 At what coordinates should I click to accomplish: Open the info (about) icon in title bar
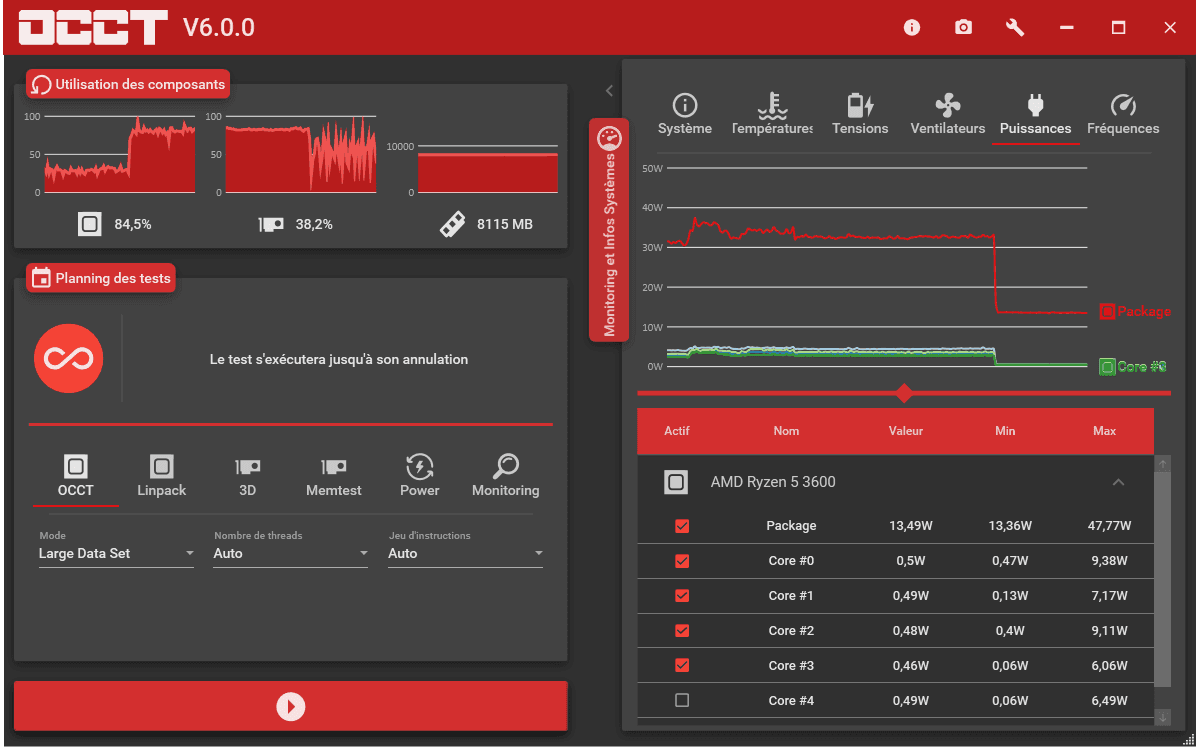pyautogui.click(x=912, y=28)
